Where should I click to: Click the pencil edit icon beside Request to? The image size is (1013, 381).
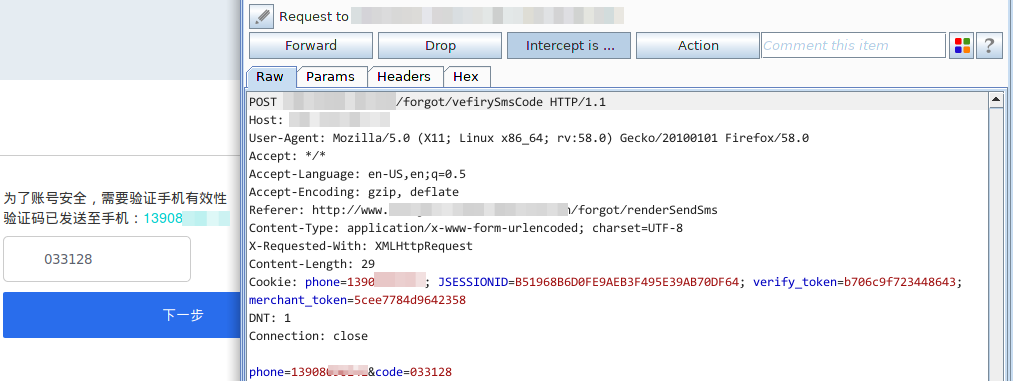[x=262, y=16]
